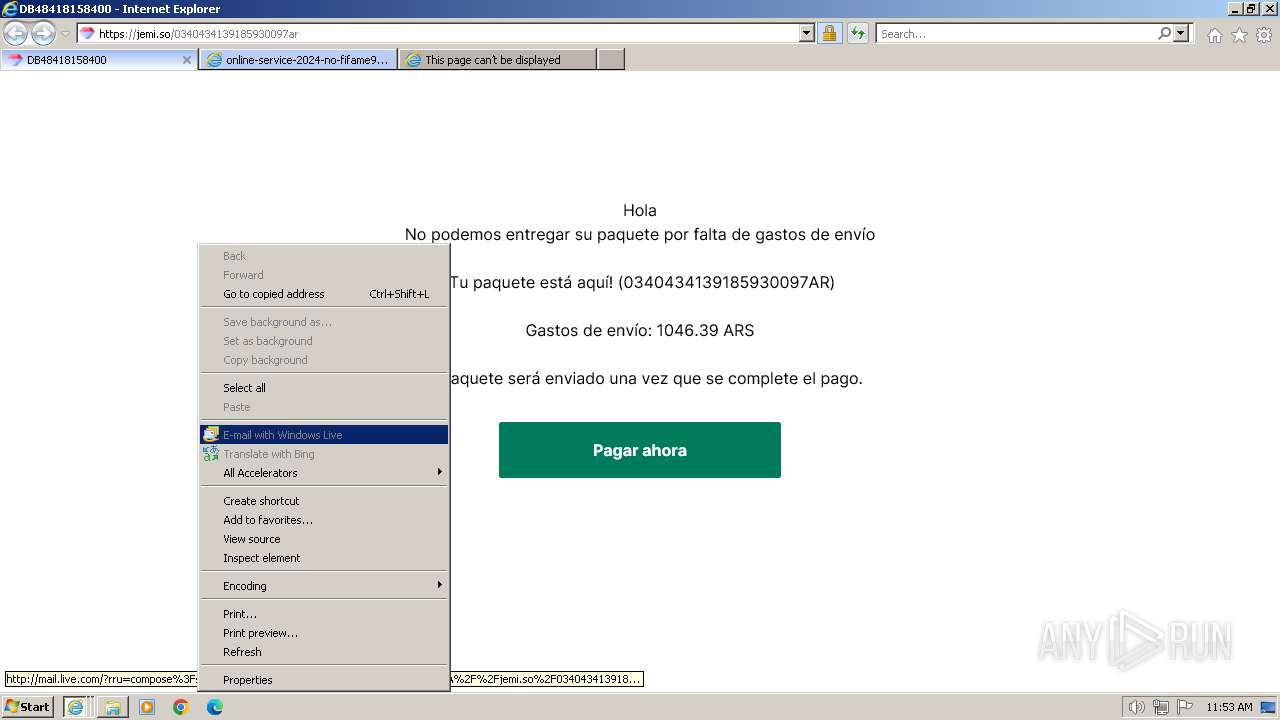Viewport: 1280px width, 720px height.
Task: Choose 'Go to copied address' in context menu
Action: [x=324, y=294]
